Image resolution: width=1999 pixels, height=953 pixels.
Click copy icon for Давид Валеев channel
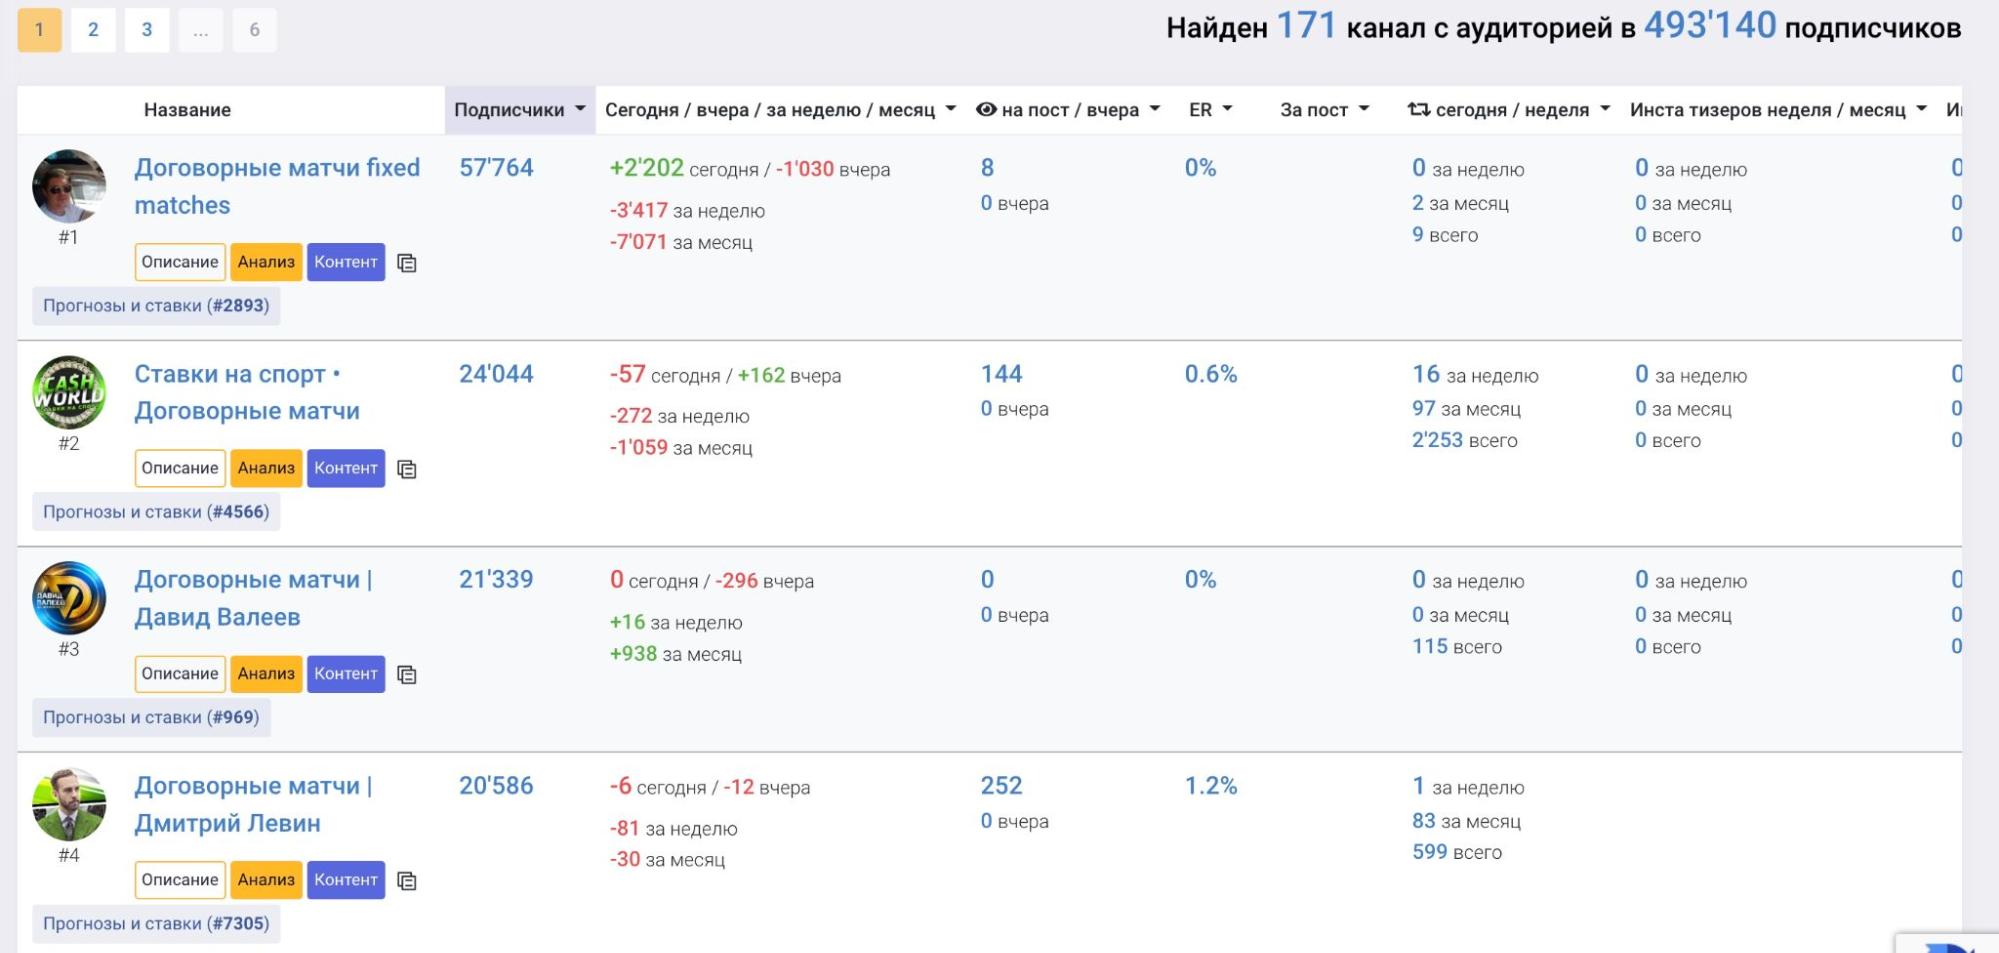[406, 675]
